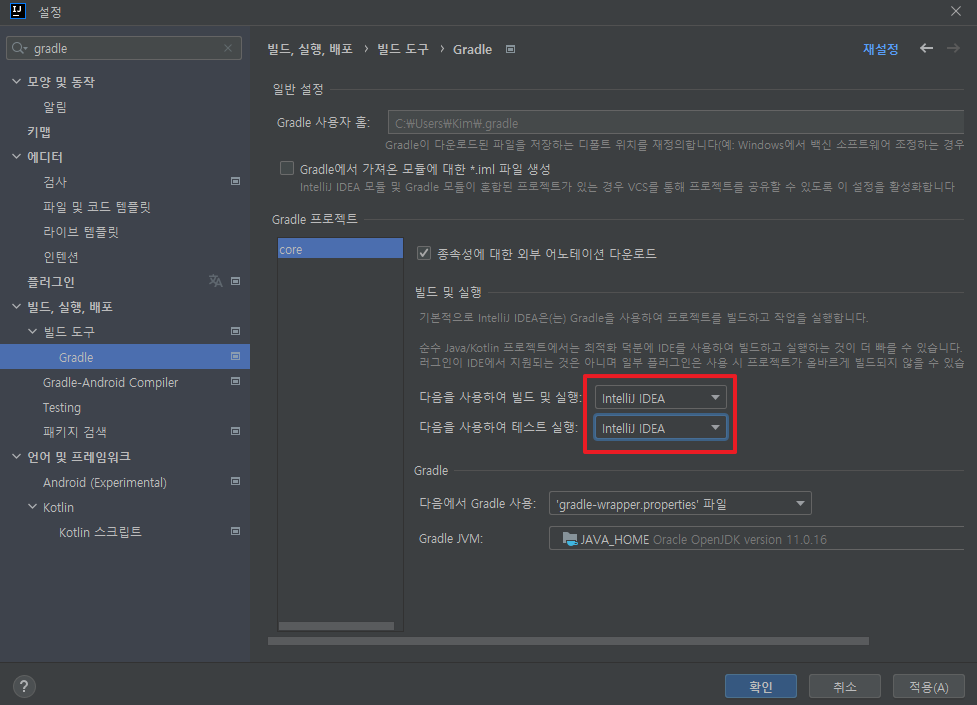
Task: Open 플러그인 settings page
Action: pyautogui.click(x=50, y=282)
